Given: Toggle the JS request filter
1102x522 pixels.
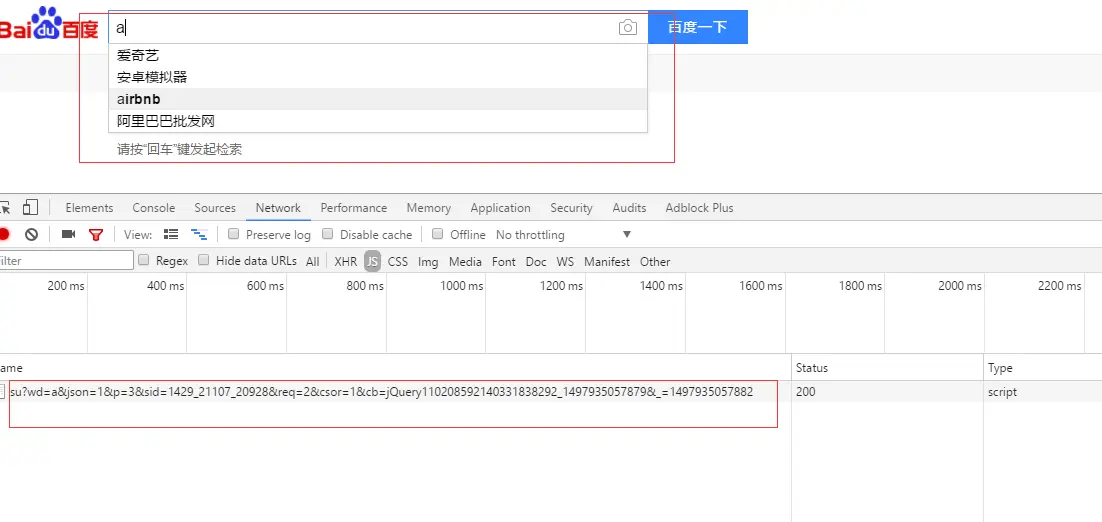Looking at the screenshot, I should (372, 261).
